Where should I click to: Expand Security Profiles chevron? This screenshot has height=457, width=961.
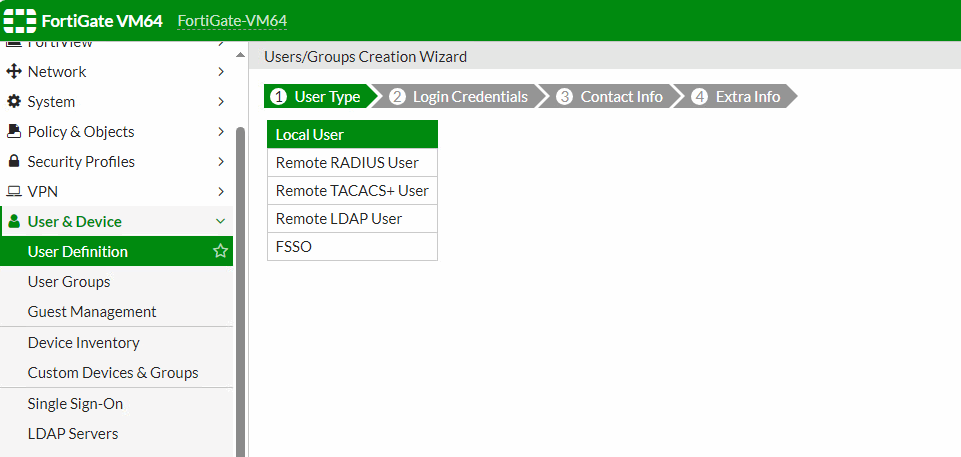[x=221, y=162]
